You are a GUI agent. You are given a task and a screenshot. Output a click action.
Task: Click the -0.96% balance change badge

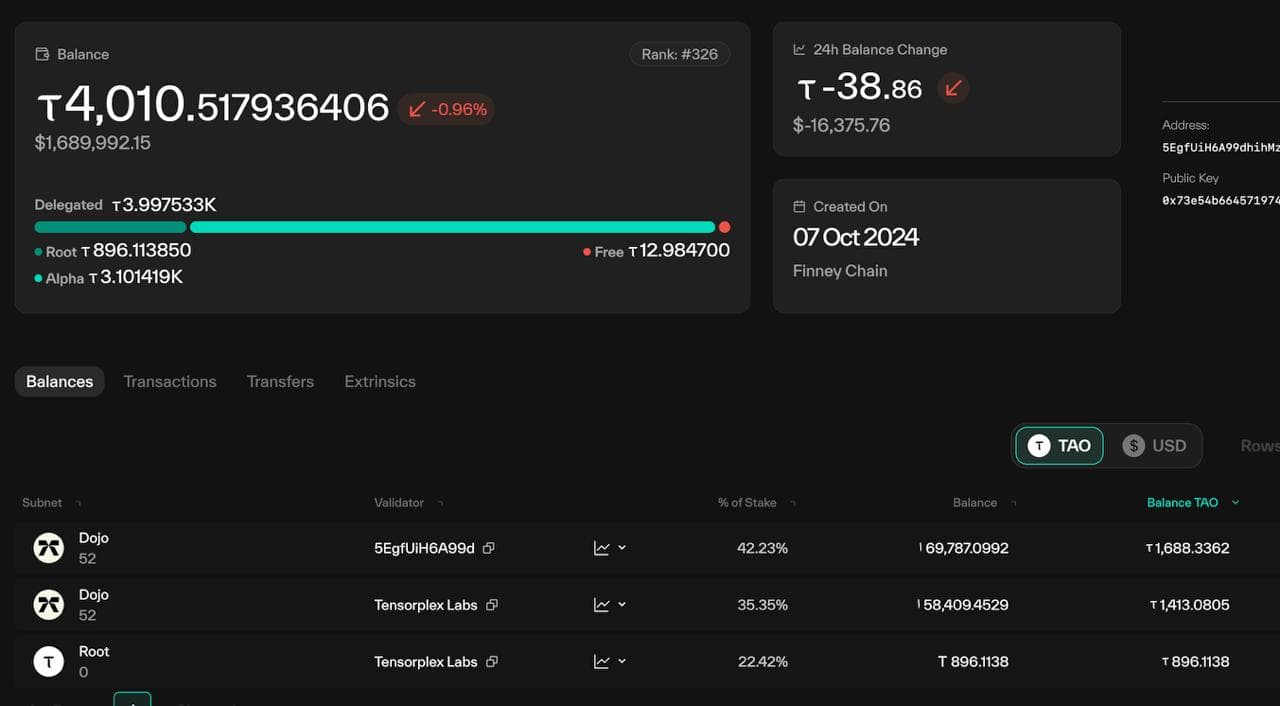[x=446, y=109]
